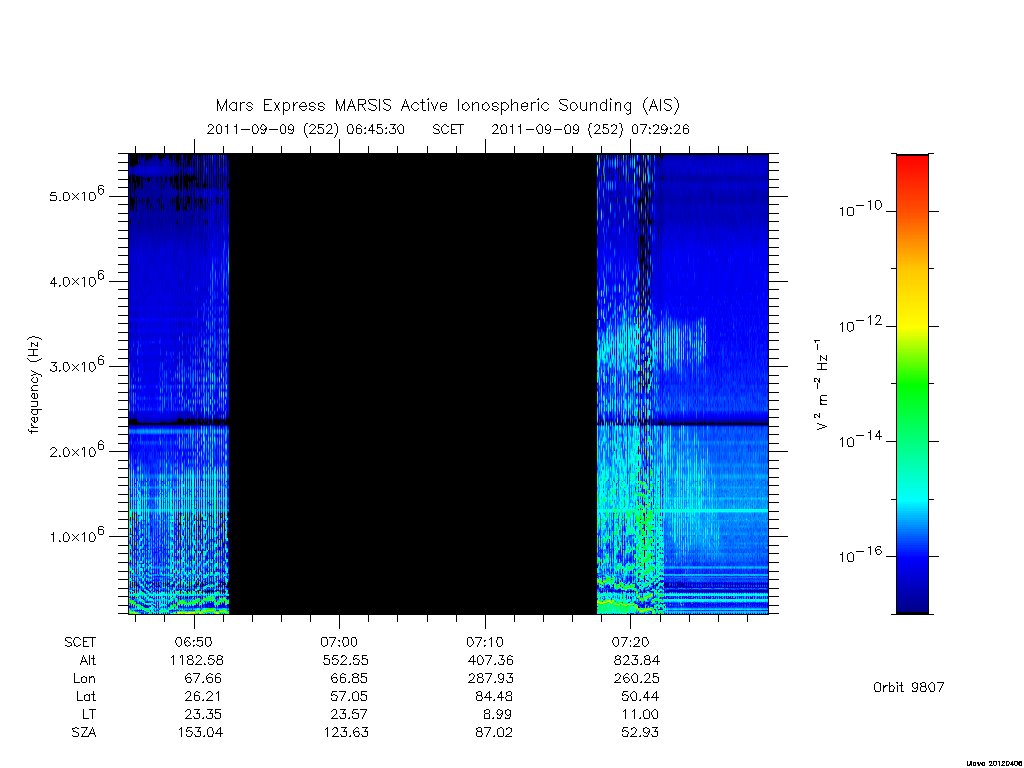Click the 10^-14 color bar tick label
The width and height of the screenshot is (1024, 768).
860,440
